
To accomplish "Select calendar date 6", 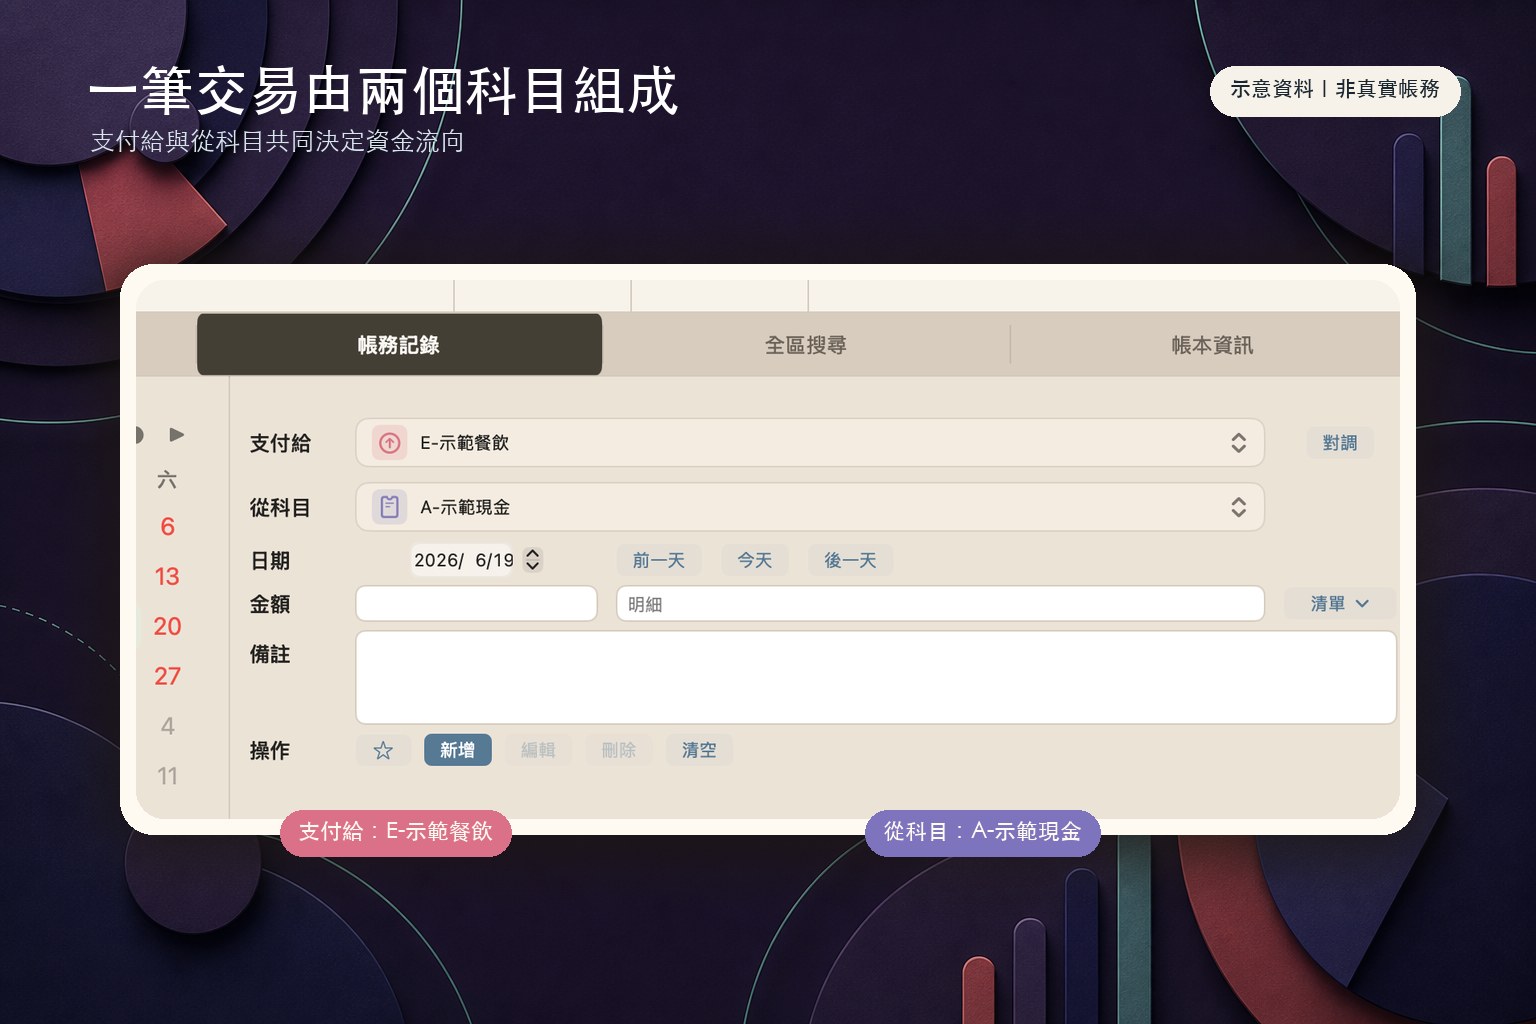I will click(x=167, y=527).
